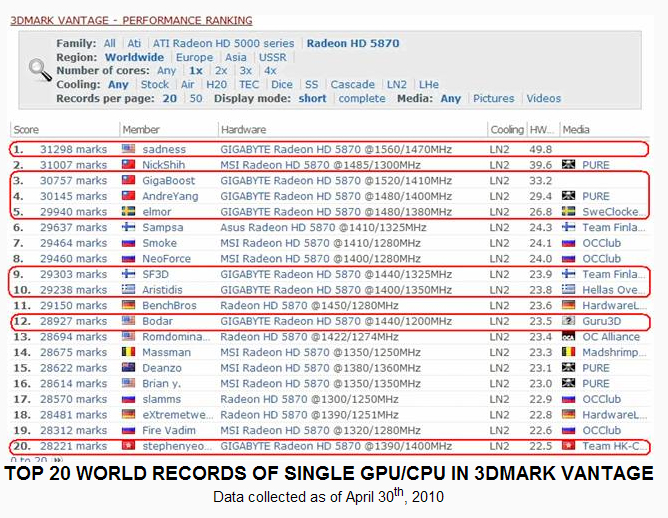Click the SweClockers media flag icon
The image size is (668, 518).
coord(568,211)
